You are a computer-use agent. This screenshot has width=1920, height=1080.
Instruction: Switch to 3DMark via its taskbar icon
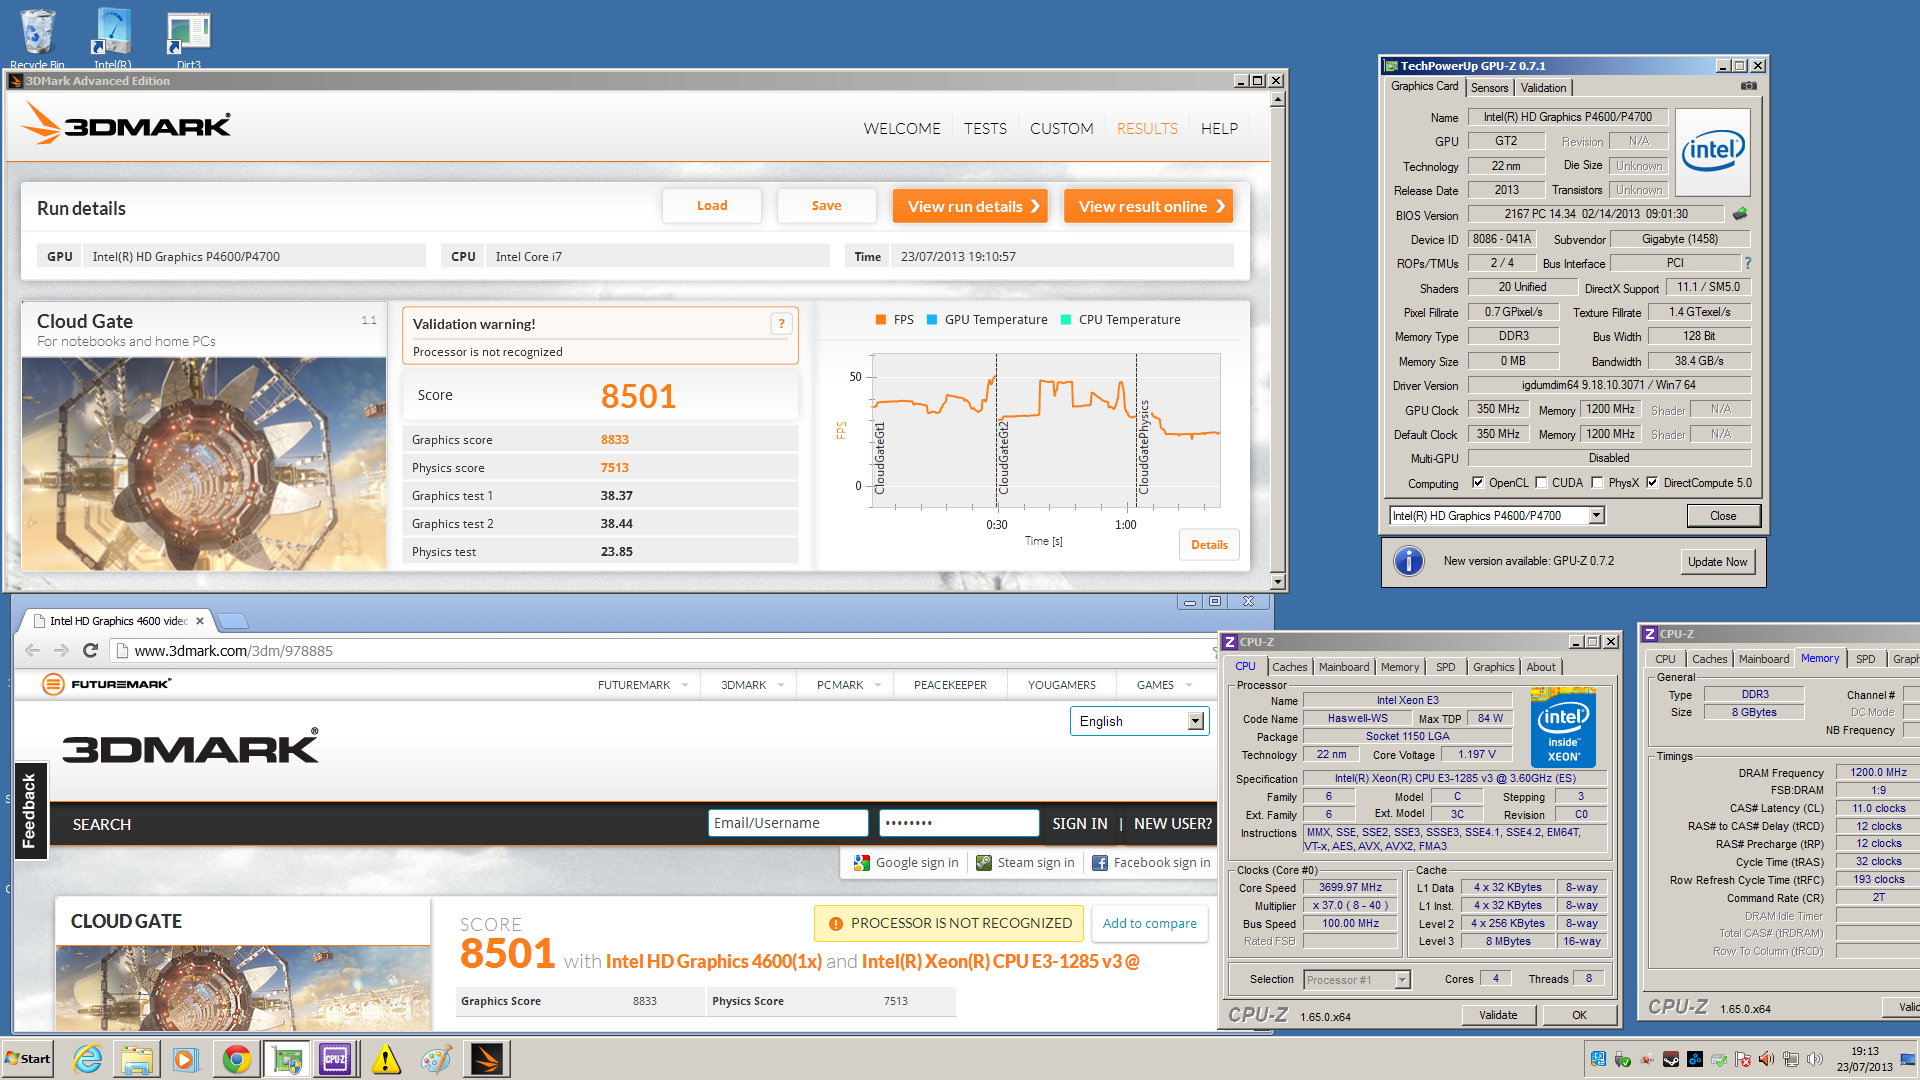[487, 1059]
